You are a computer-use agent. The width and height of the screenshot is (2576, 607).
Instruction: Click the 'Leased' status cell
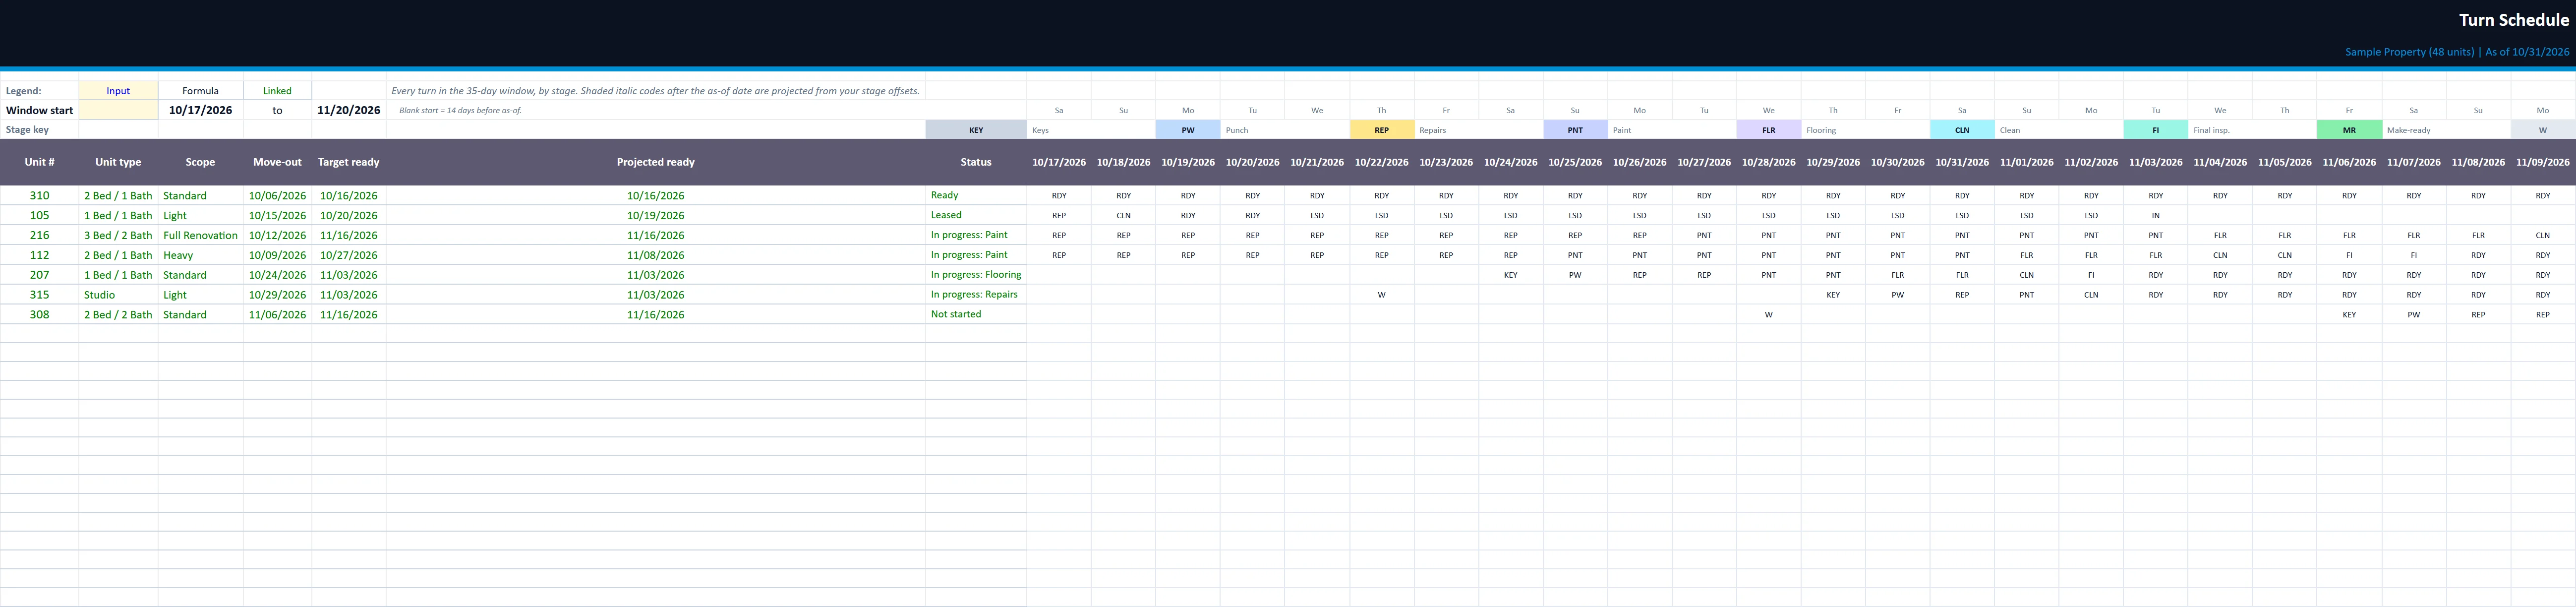click(x=975, y=215)
